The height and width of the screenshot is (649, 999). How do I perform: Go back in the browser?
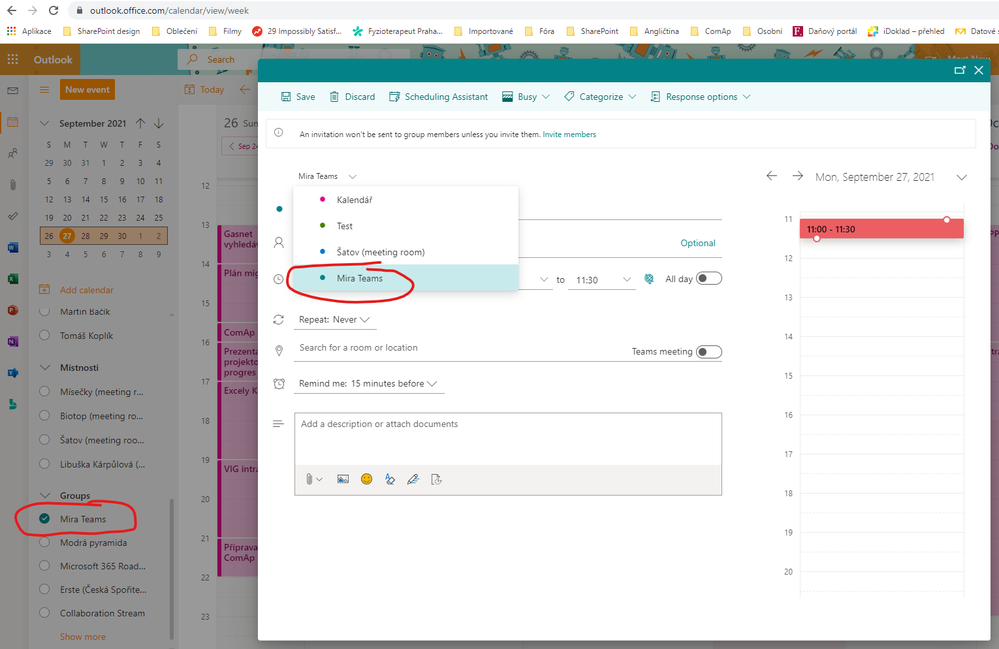click(x=11, y=10)
